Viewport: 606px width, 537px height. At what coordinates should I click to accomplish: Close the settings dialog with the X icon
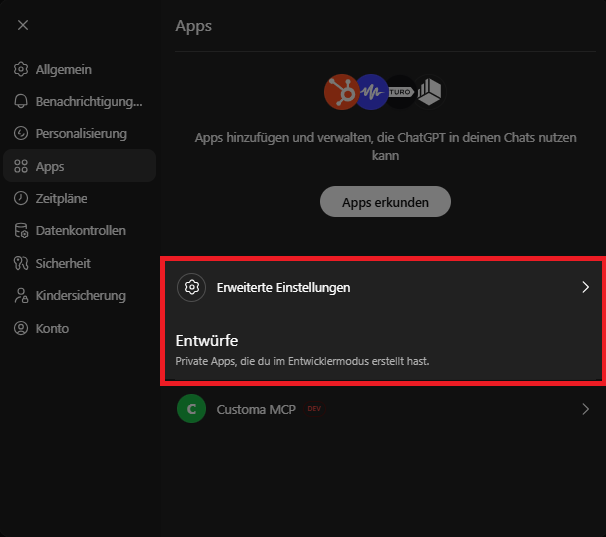pos(23,25)
